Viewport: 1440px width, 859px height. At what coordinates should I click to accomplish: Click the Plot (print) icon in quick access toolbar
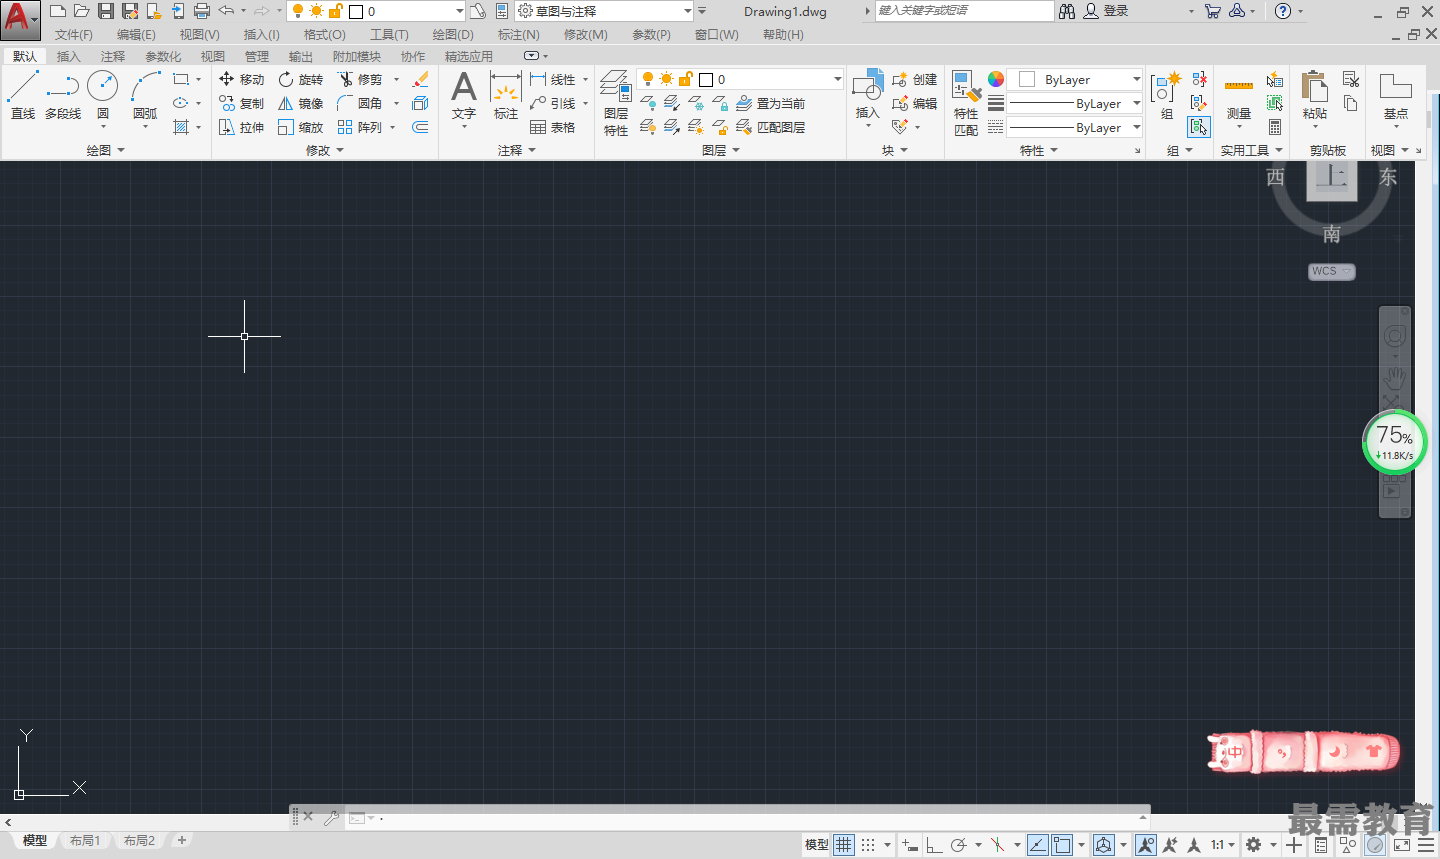click(x=202, y=11)
